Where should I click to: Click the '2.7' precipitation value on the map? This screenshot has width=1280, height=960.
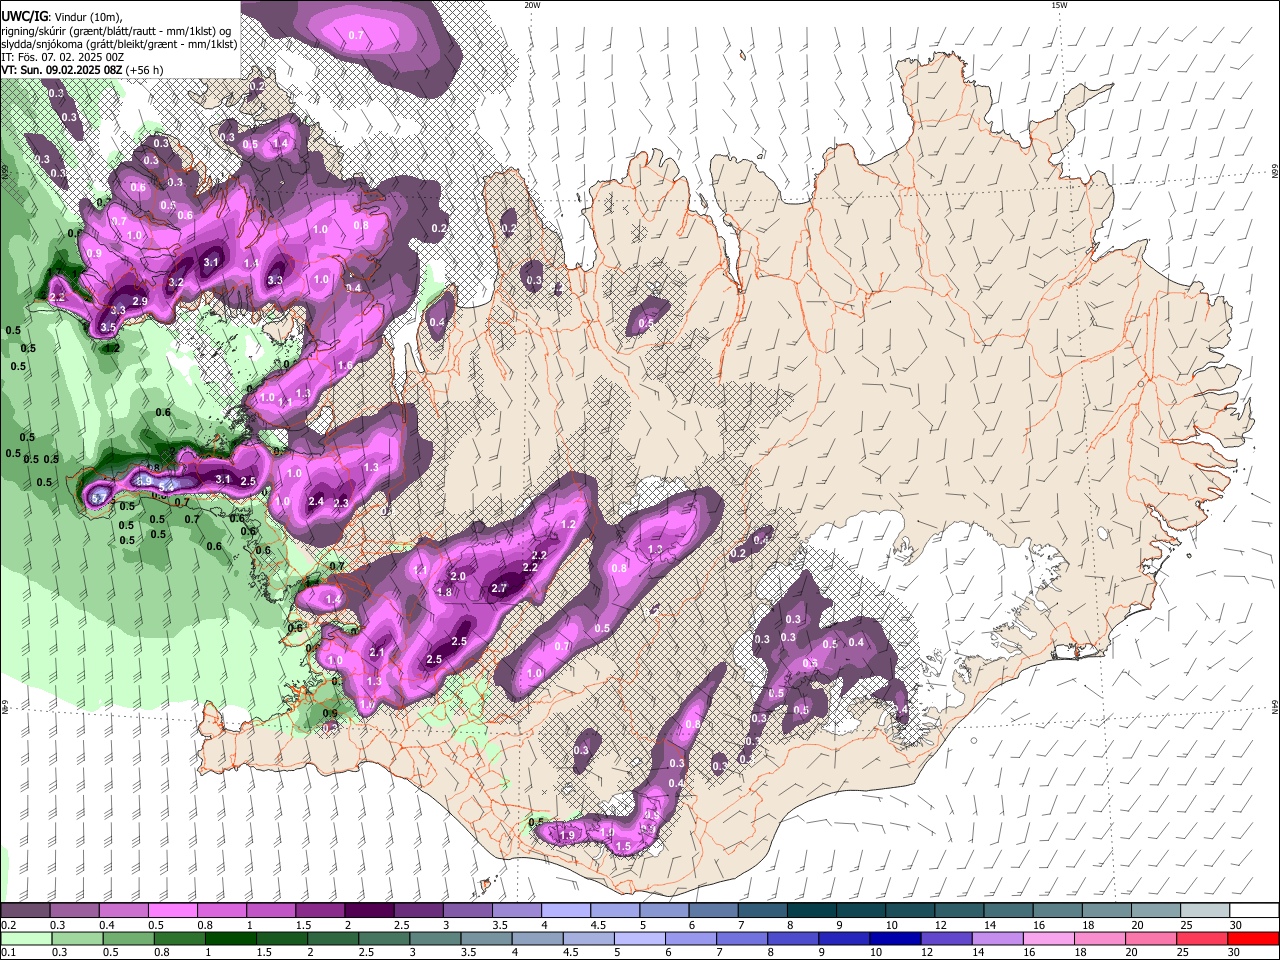499,589
